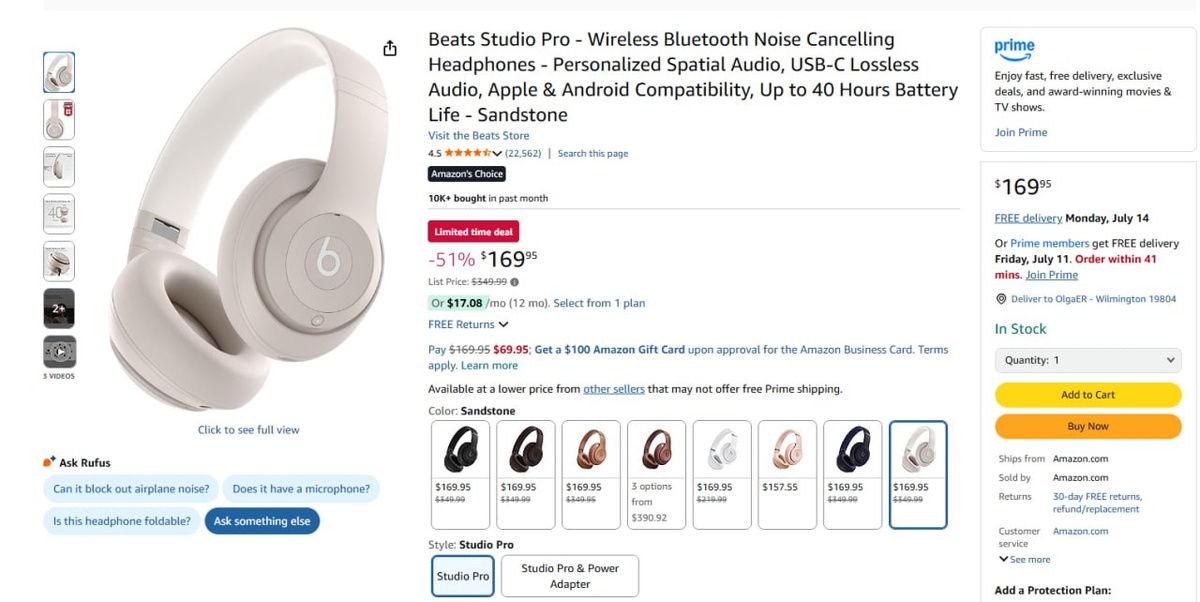Click the Prime logo
This screenshot has height=602, width=1200.
(1014, 47)
